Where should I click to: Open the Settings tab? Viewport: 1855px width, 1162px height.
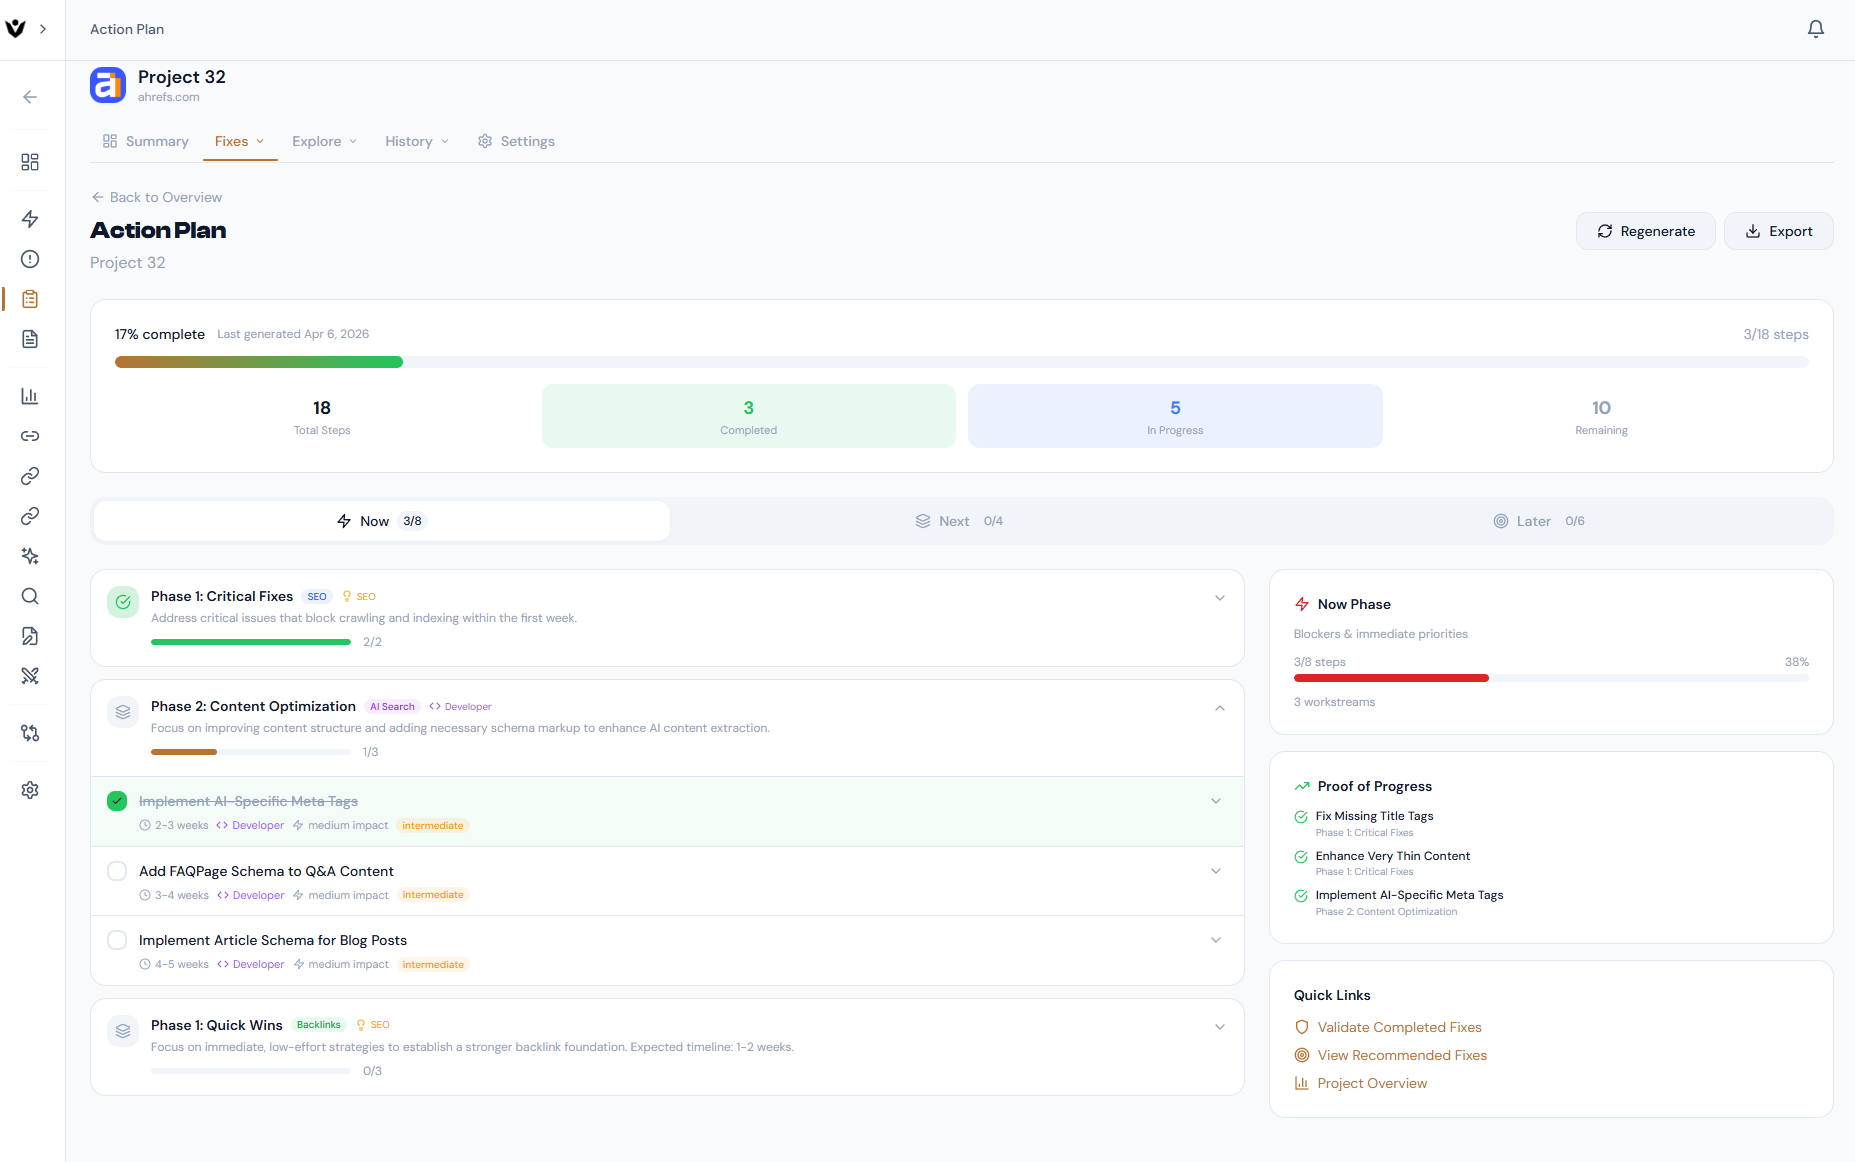coord(516,141)
